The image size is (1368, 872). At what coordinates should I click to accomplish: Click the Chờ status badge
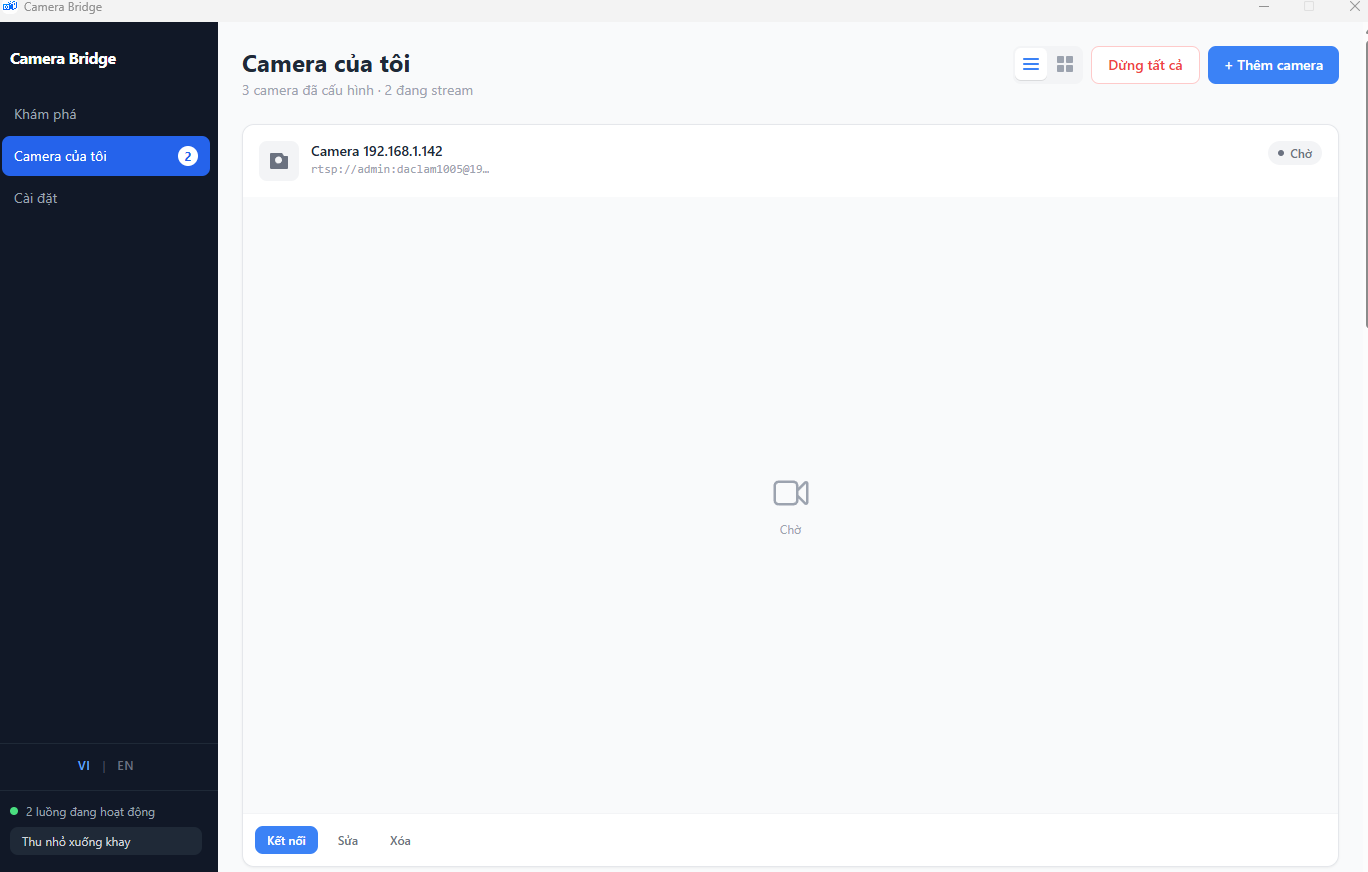[x=1295, y=154]
